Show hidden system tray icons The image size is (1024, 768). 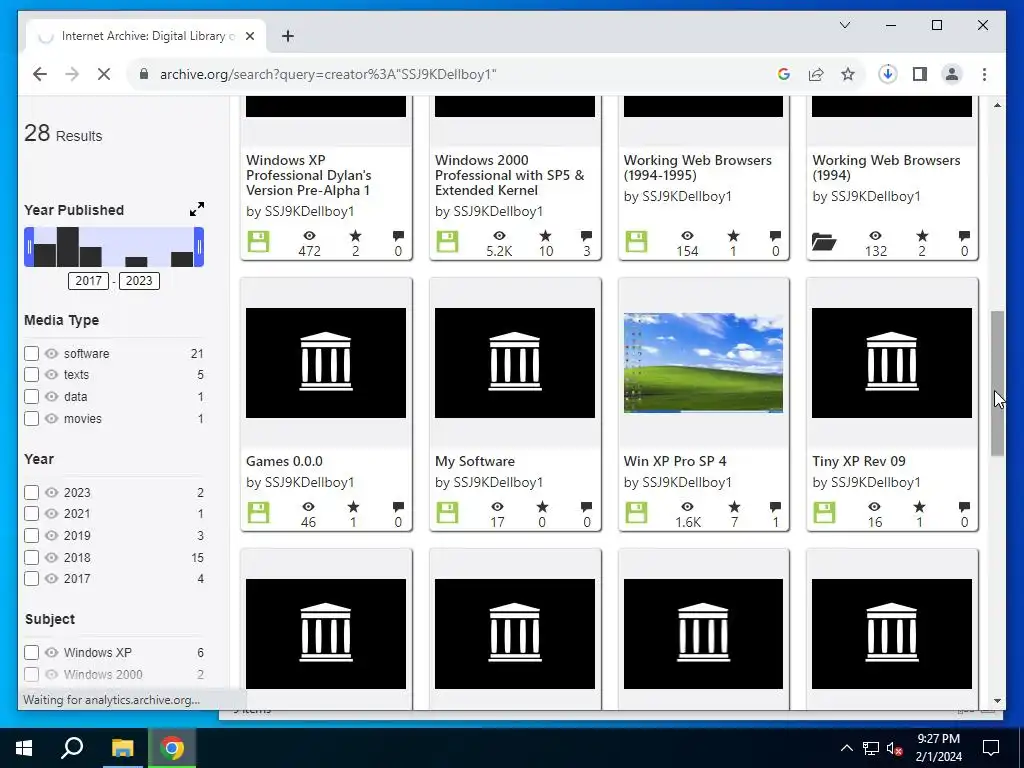point(846,748)
